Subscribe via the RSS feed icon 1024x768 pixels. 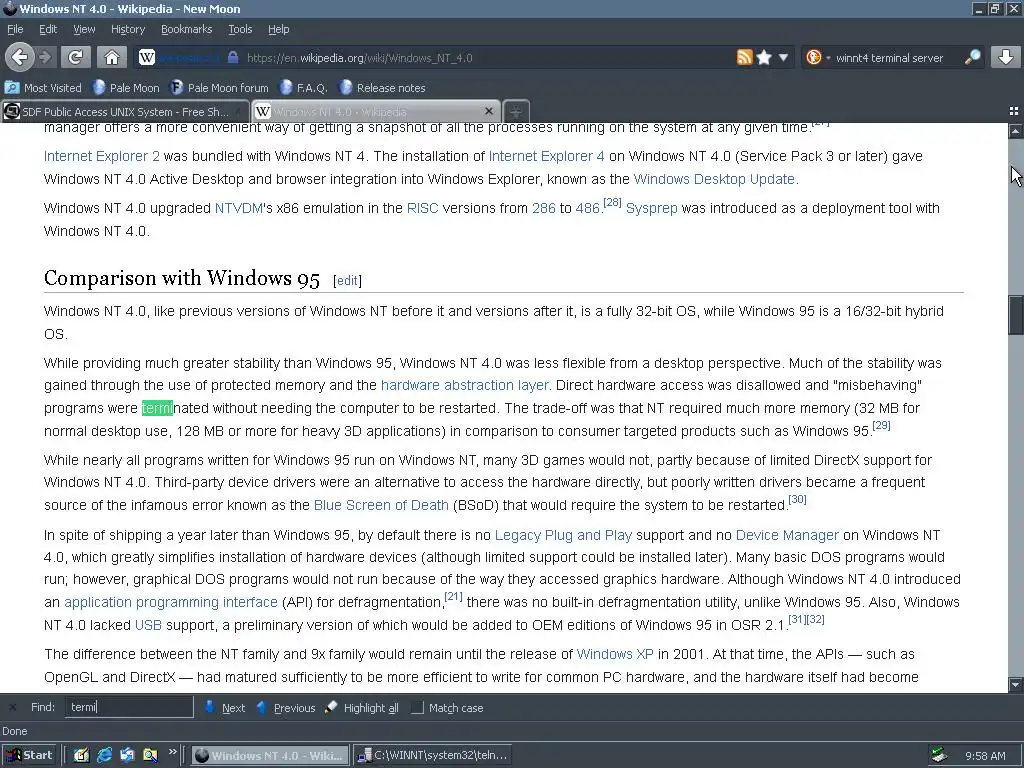(744, 57)
